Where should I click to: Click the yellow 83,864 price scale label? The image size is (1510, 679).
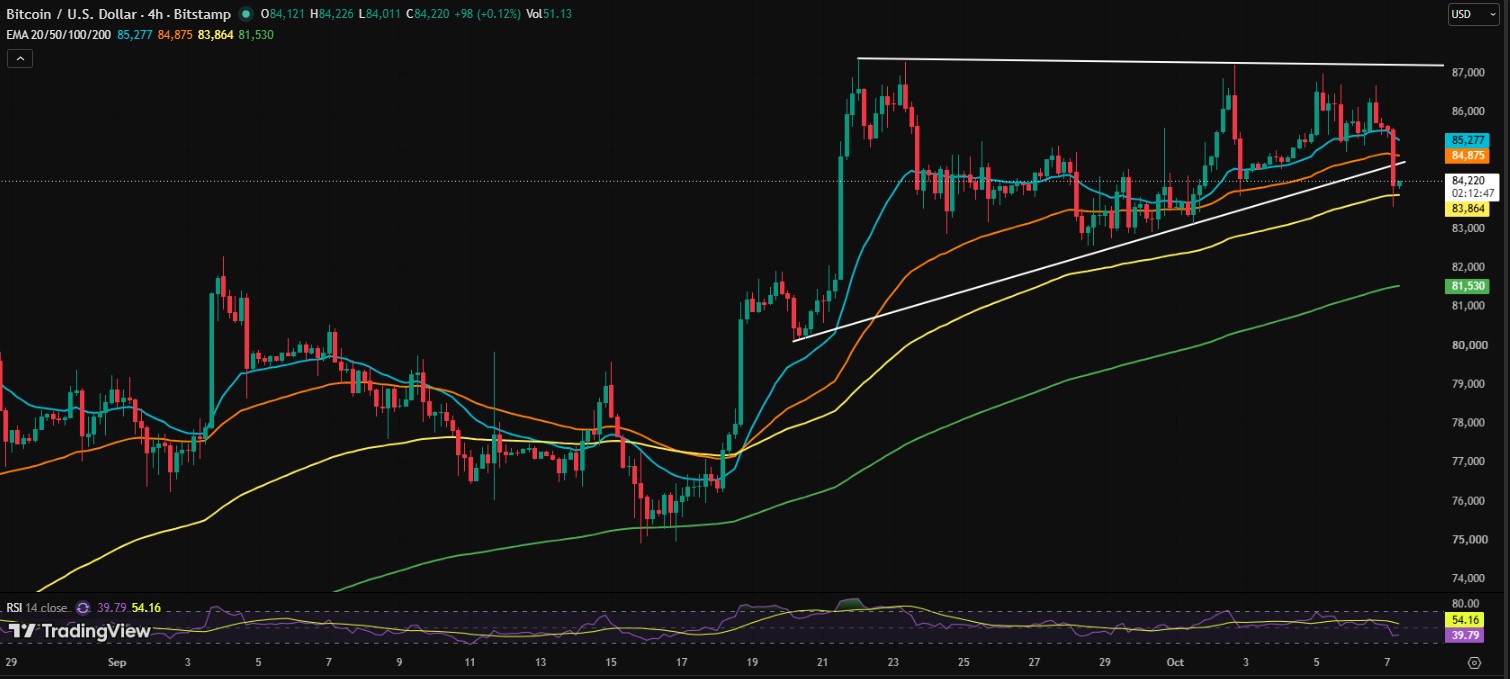(x=1468, y=208)
